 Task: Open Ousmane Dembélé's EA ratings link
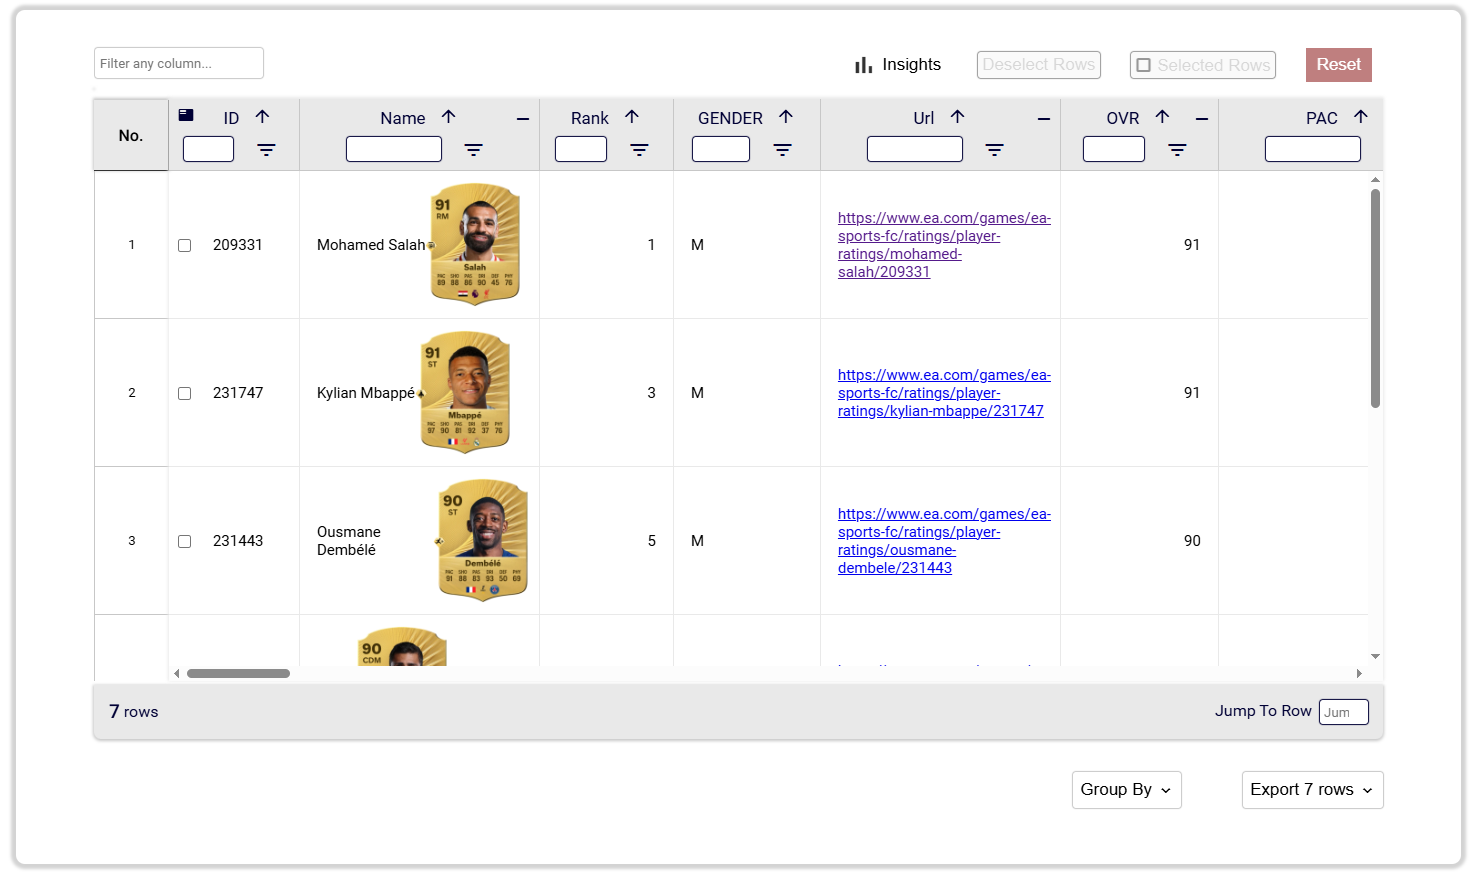(x=944, y=541)
